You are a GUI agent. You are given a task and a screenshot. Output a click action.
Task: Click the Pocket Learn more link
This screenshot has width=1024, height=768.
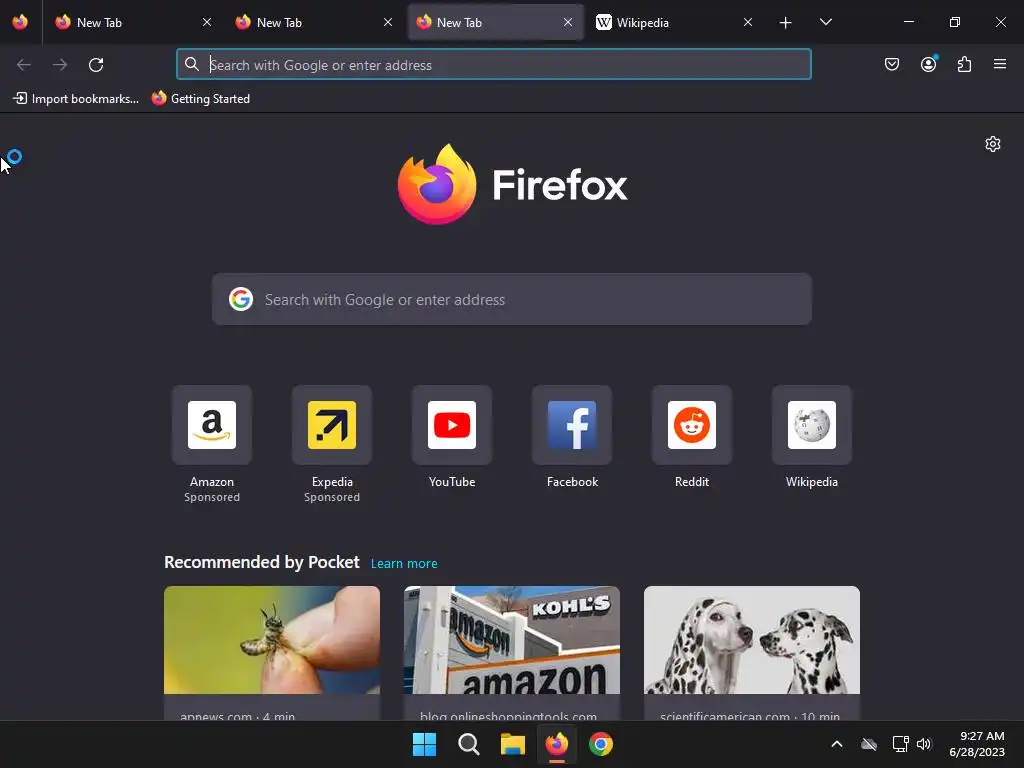(x=404, y=564)
